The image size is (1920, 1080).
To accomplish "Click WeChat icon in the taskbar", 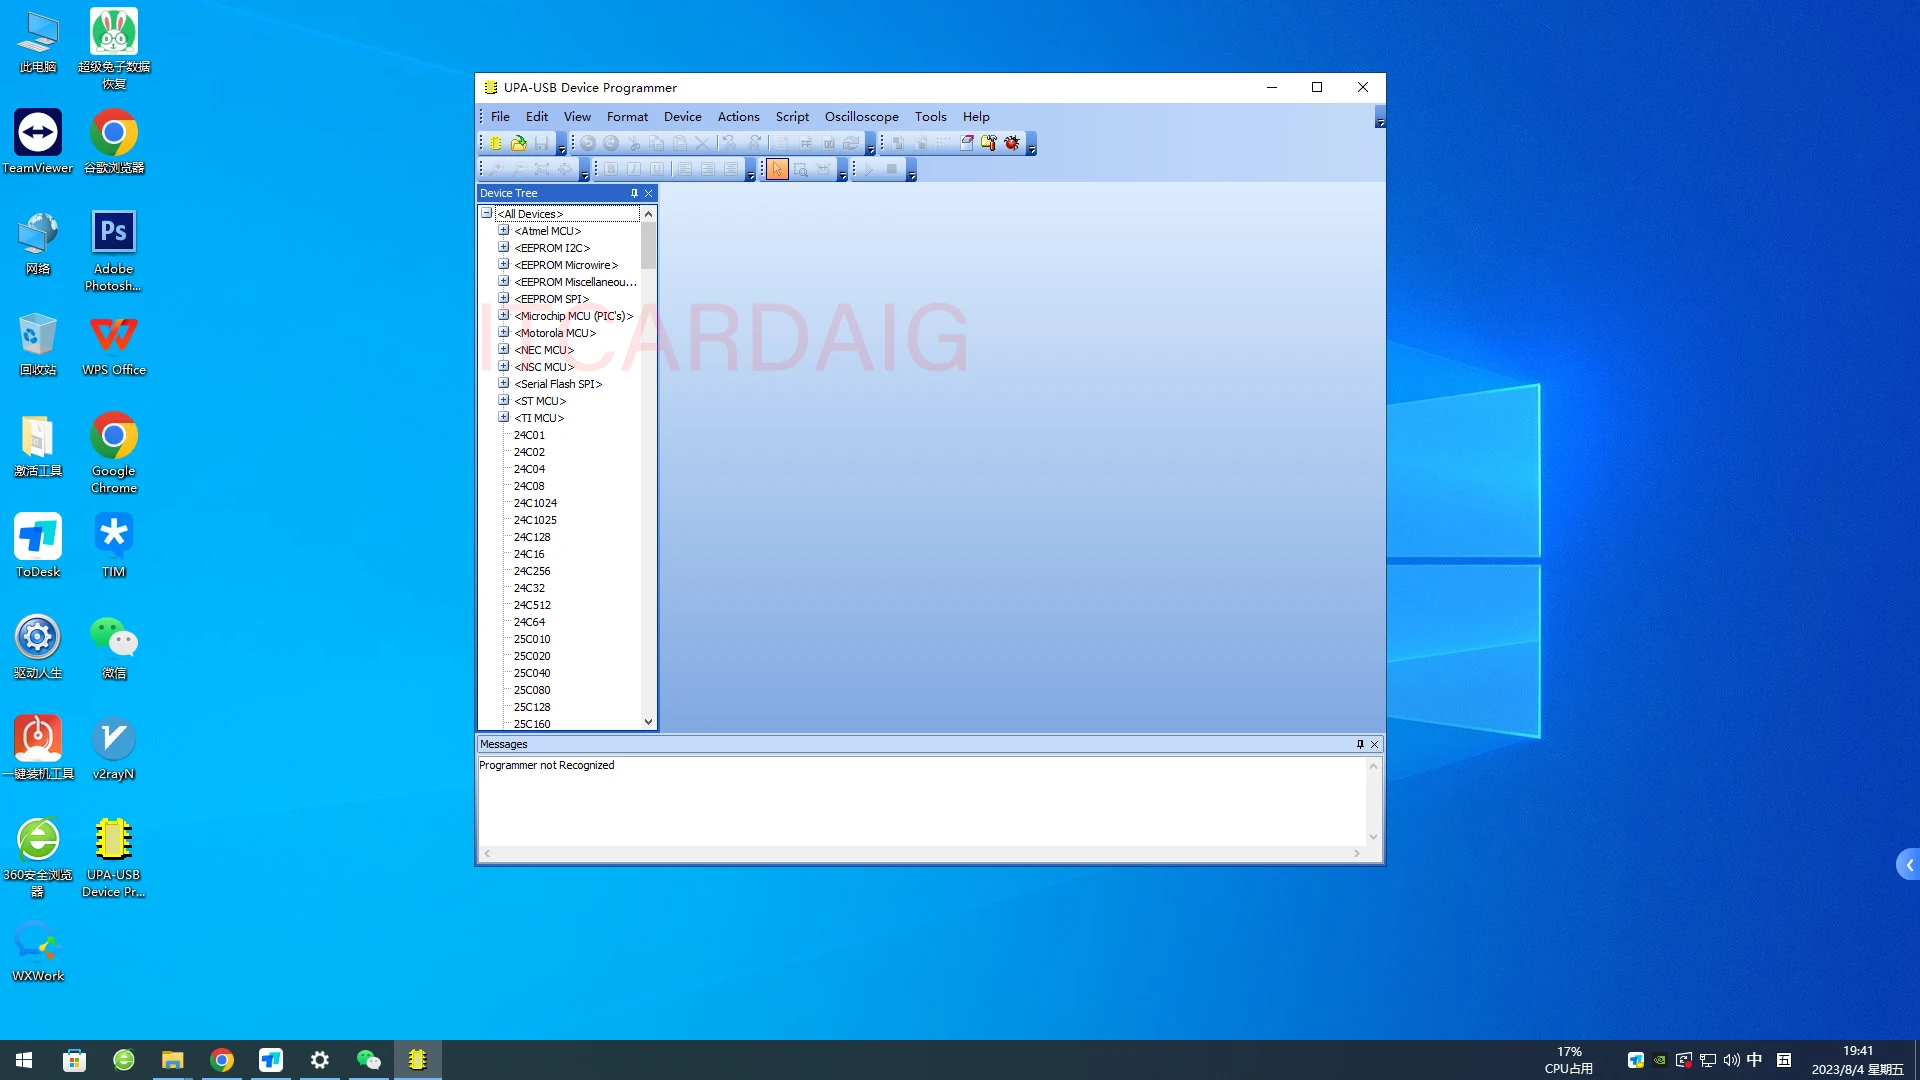I will 369,1060.
